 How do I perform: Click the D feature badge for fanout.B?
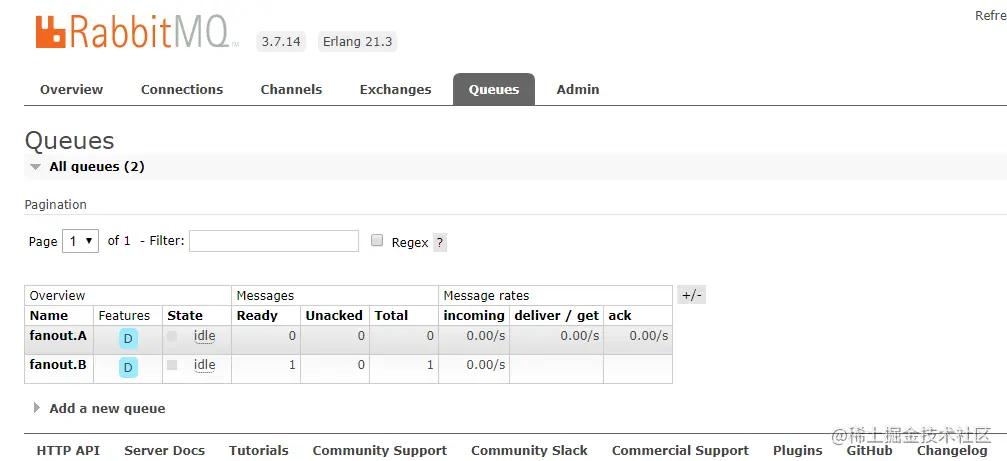coord(128,367)
